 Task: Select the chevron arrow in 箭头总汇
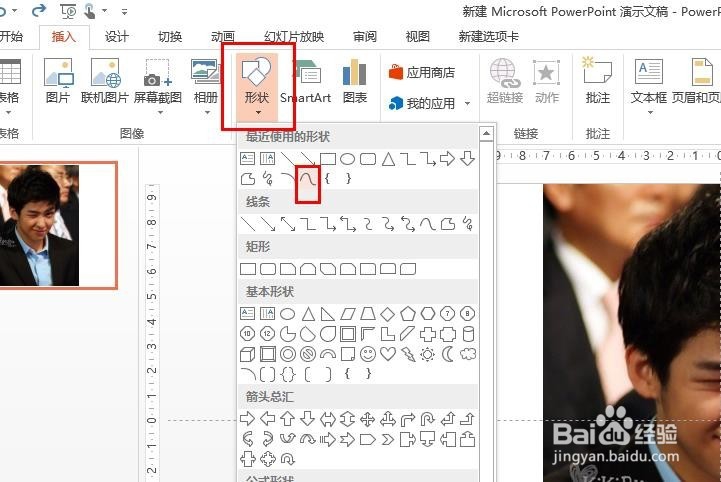tap(388, 440)
